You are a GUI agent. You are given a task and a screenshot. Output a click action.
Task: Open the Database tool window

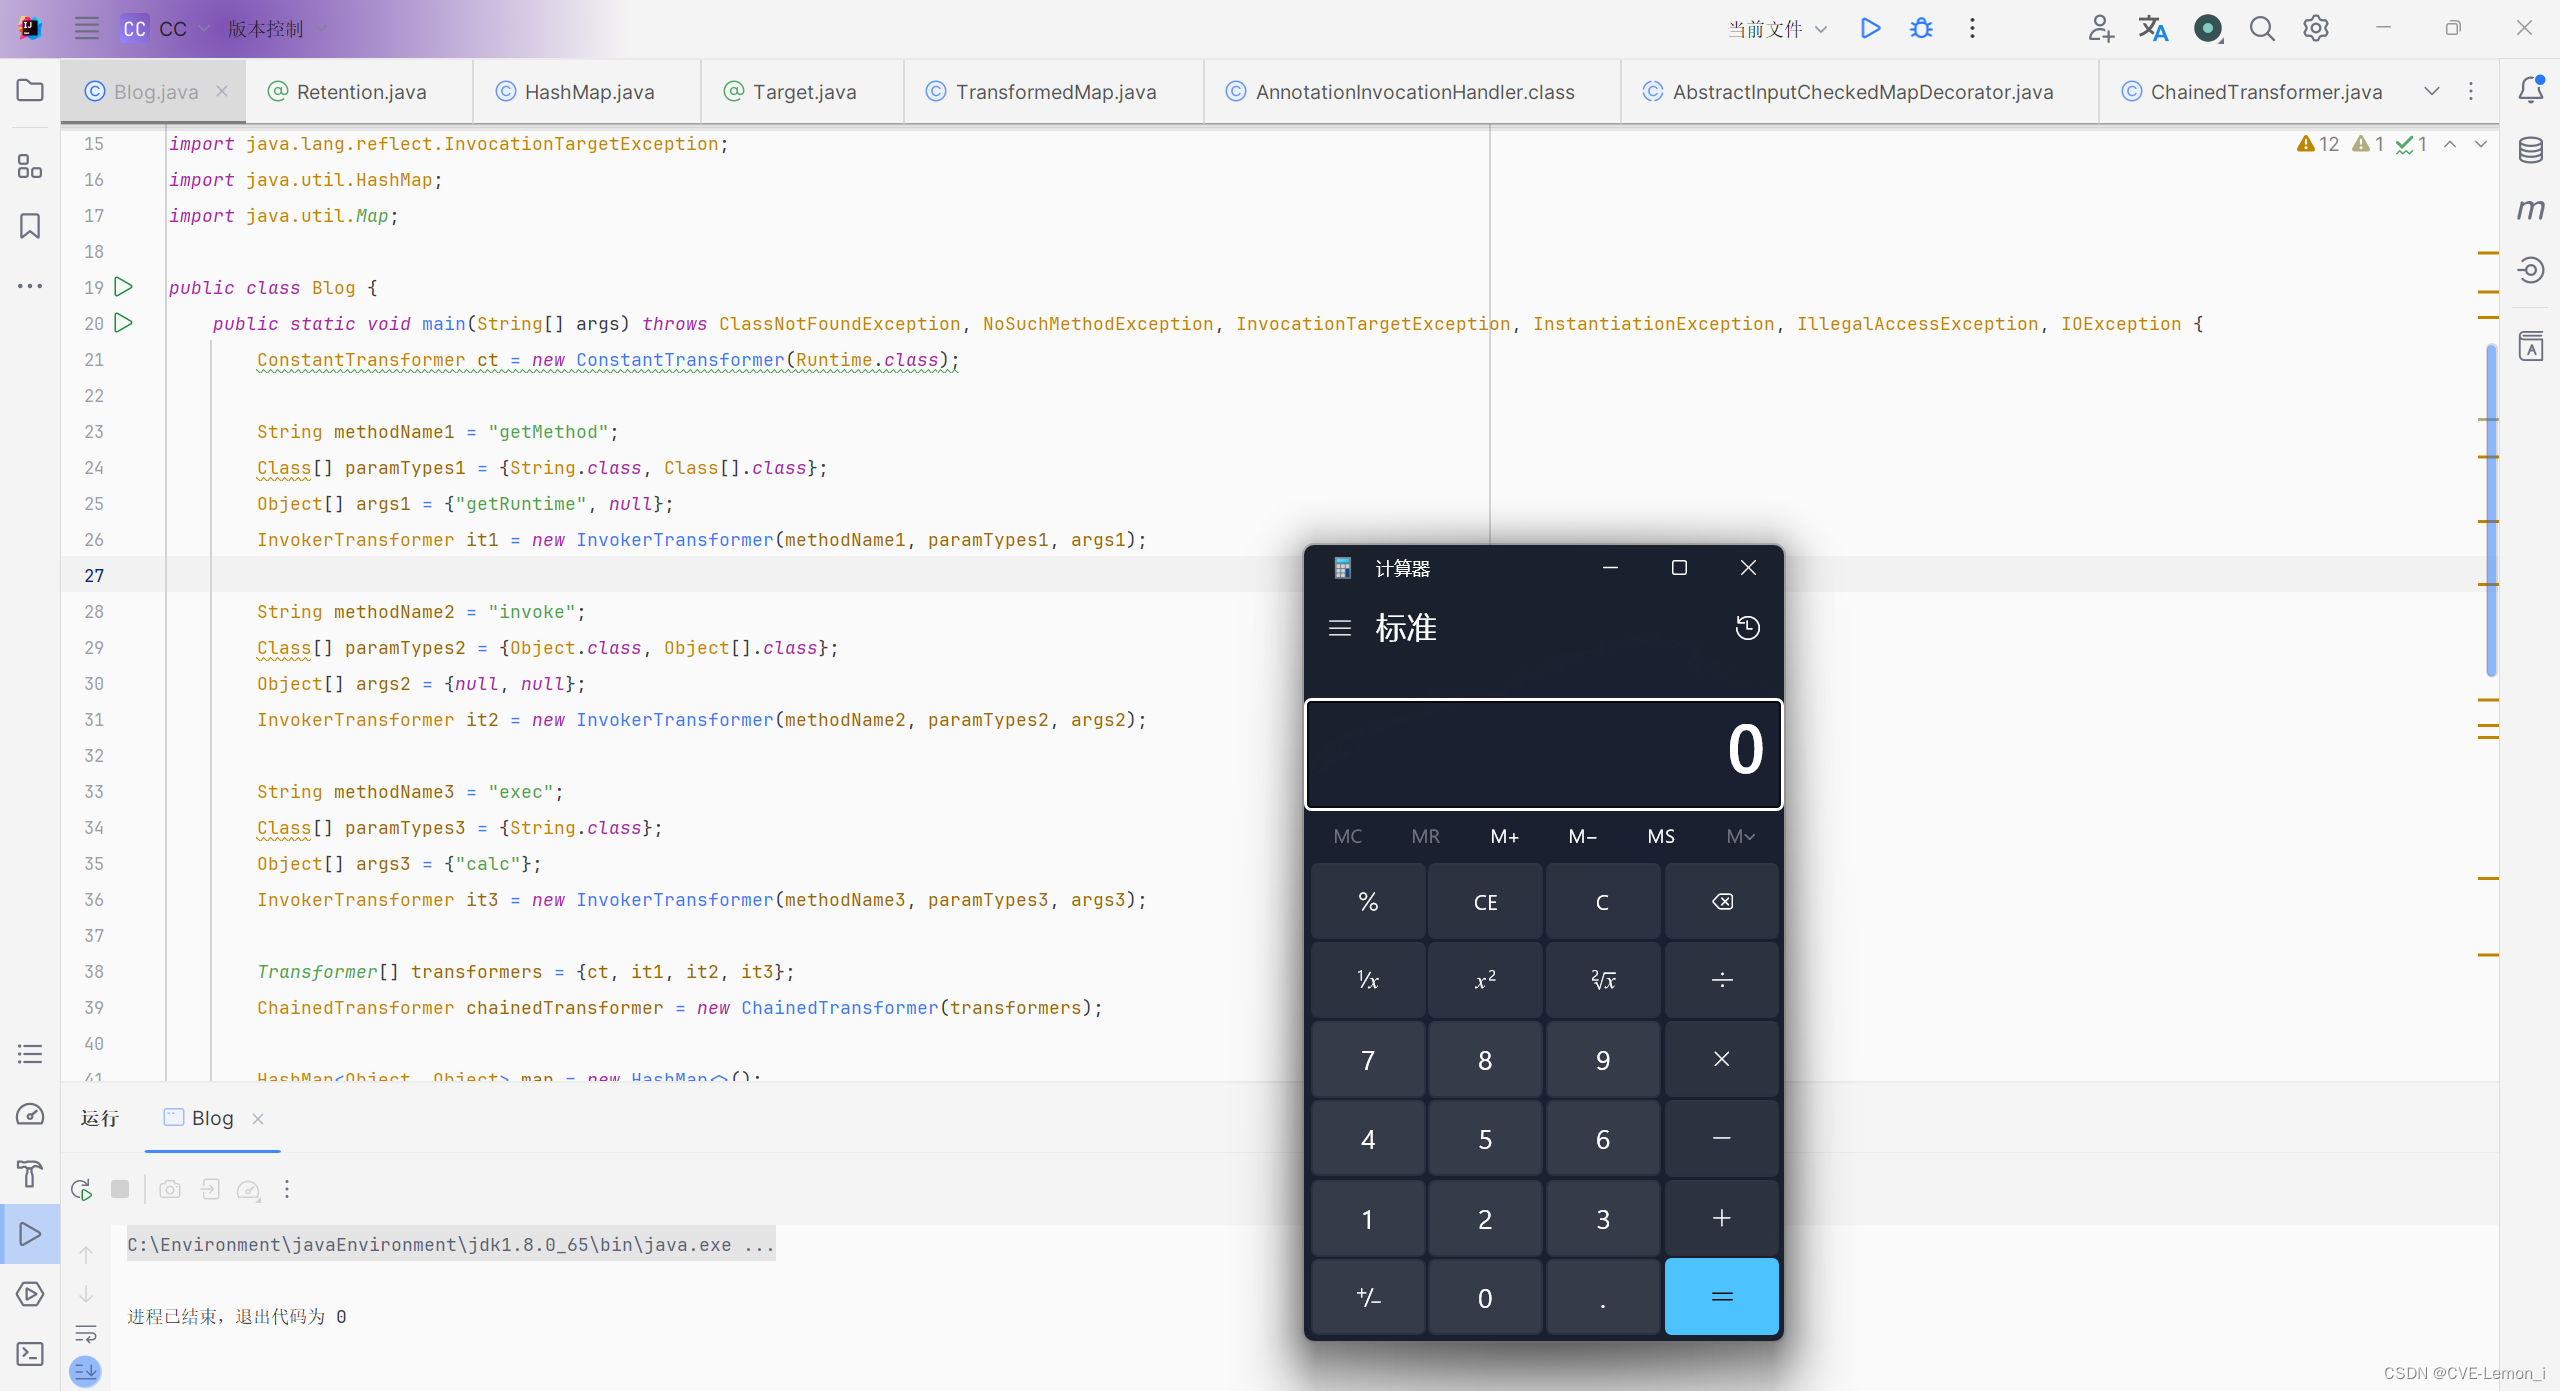pos(2531,150)
